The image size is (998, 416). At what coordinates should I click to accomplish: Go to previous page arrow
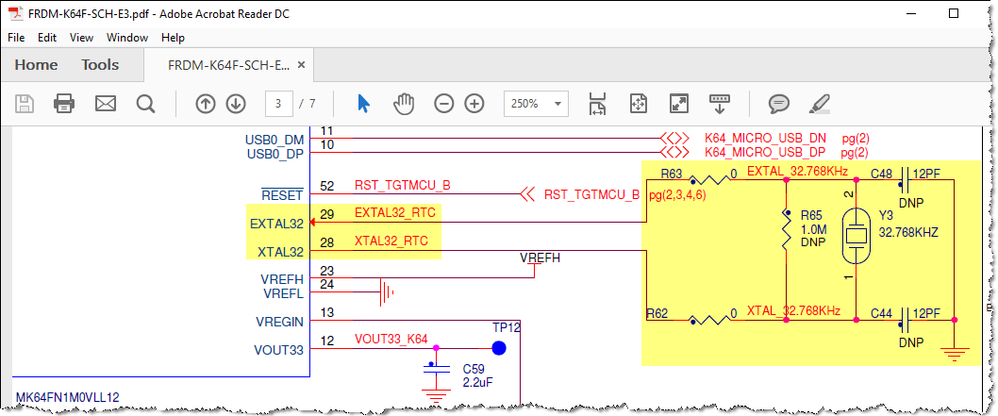click(206, 103)
